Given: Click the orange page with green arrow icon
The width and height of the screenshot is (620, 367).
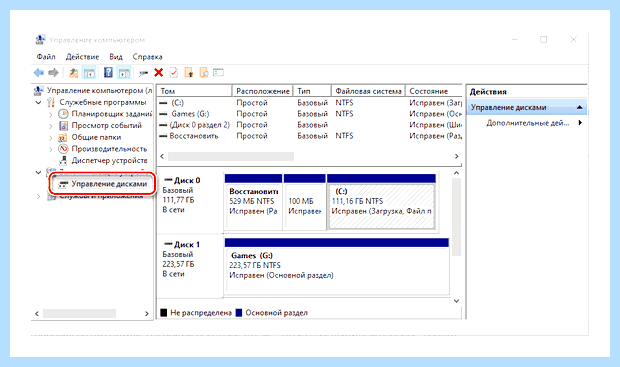Looking at the screenshot, I should tap(189, 73).
